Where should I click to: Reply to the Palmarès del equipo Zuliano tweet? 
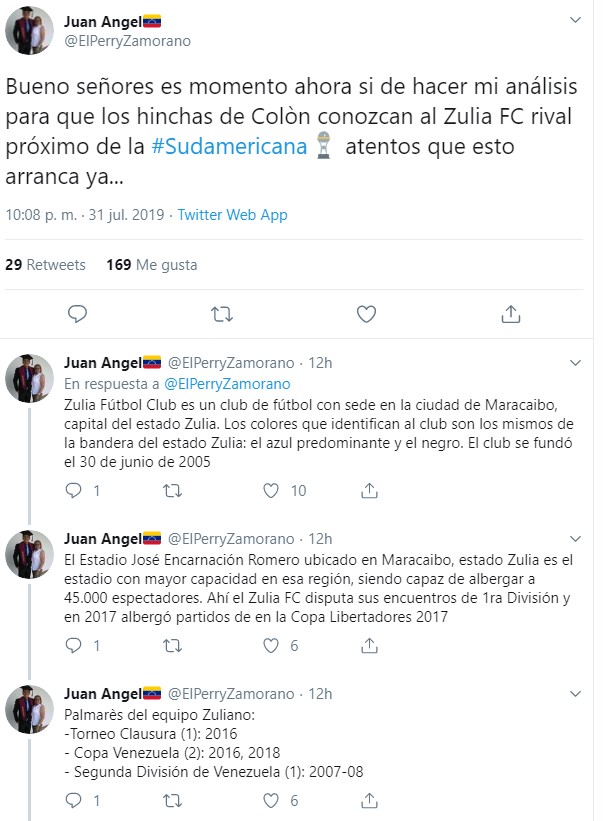73,801
